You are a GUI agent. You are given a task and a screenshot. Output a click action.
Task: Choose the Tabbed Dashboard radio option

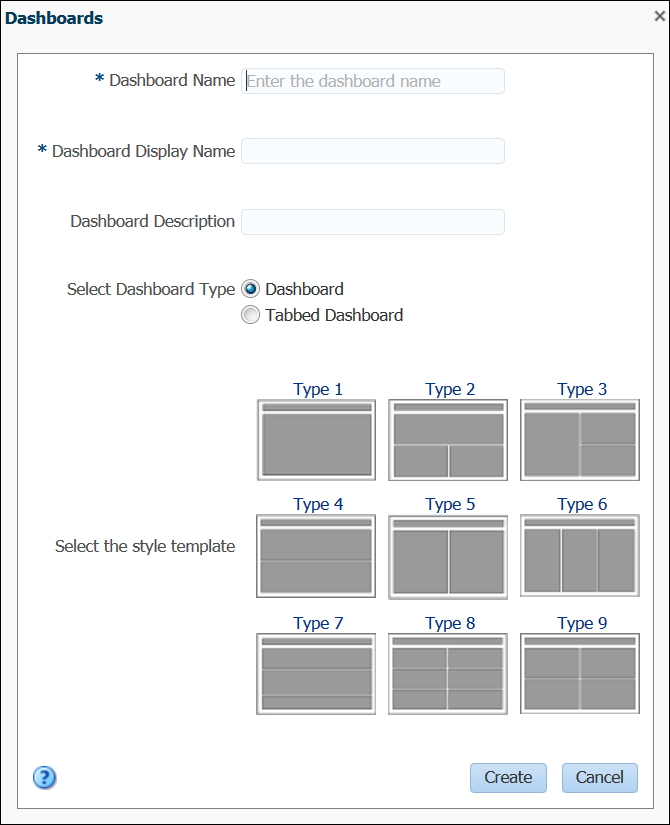(x=251, y=315)
